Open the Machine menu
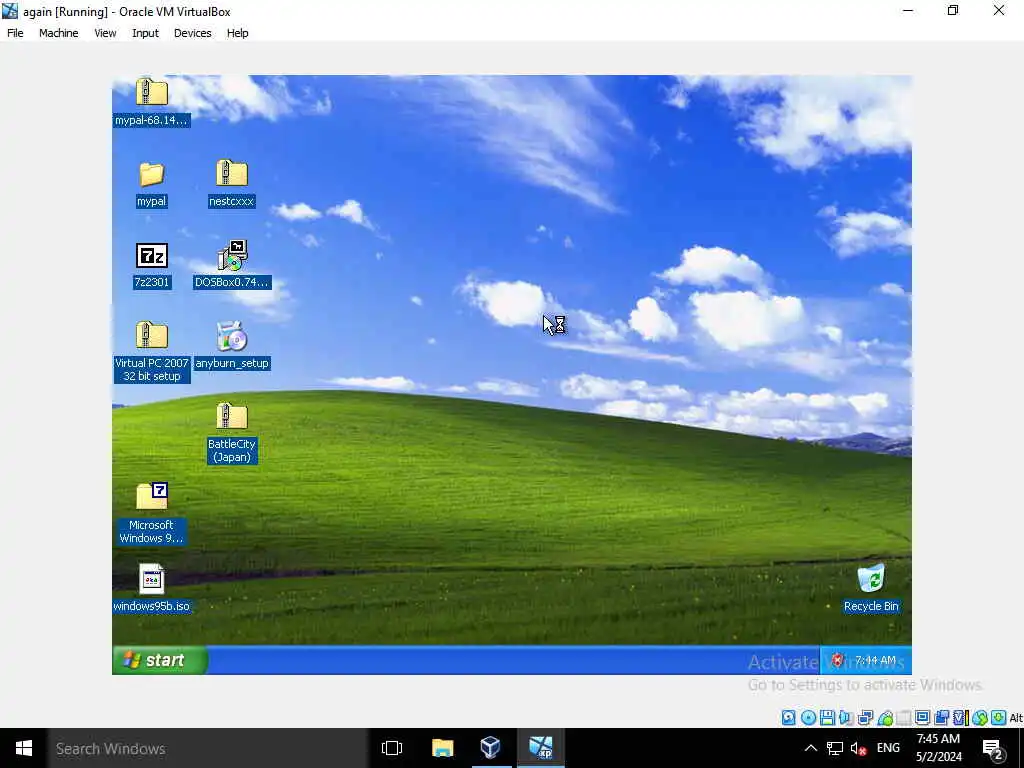This screenshot has height=768, width=1024. pyautogui.click(x=58, y=33)
